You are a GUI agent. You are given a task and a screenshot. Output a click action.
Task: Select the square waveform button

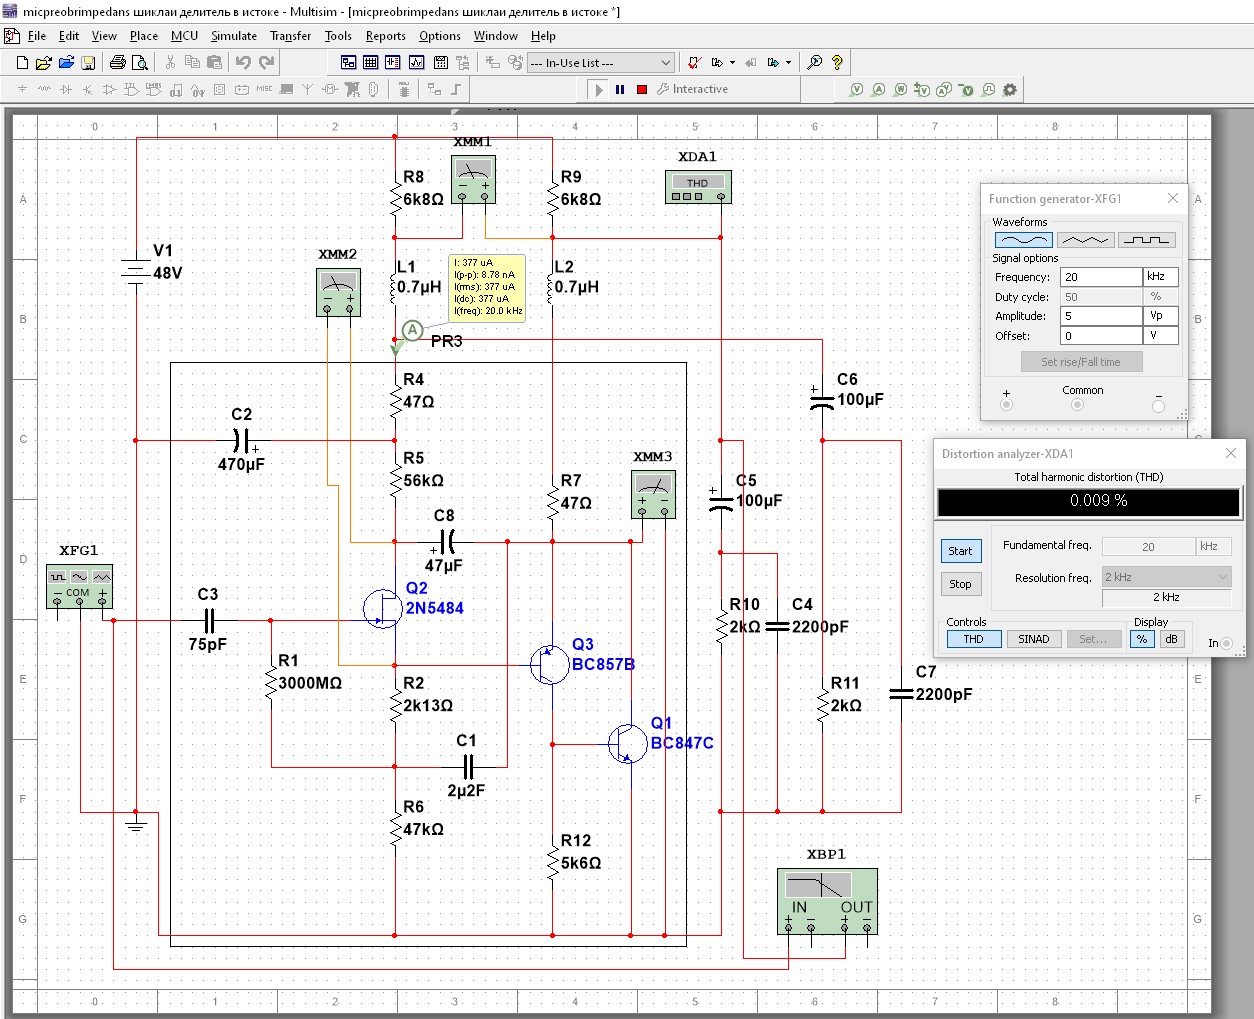[x=1146, y=240]
